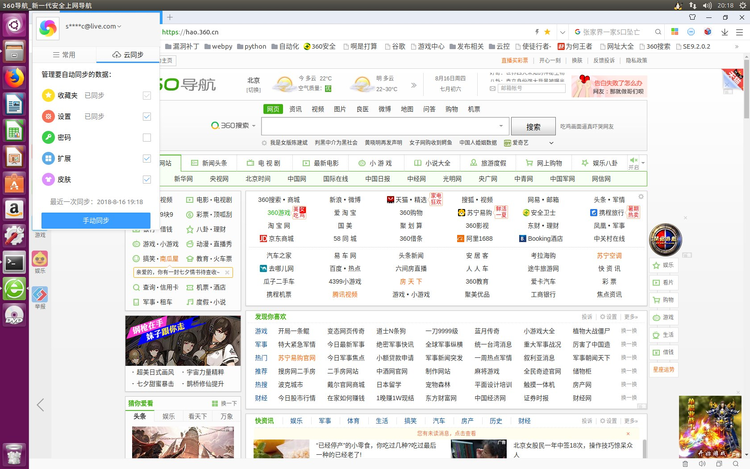Open the 小游戏 navigation tab

pos(375,163)
